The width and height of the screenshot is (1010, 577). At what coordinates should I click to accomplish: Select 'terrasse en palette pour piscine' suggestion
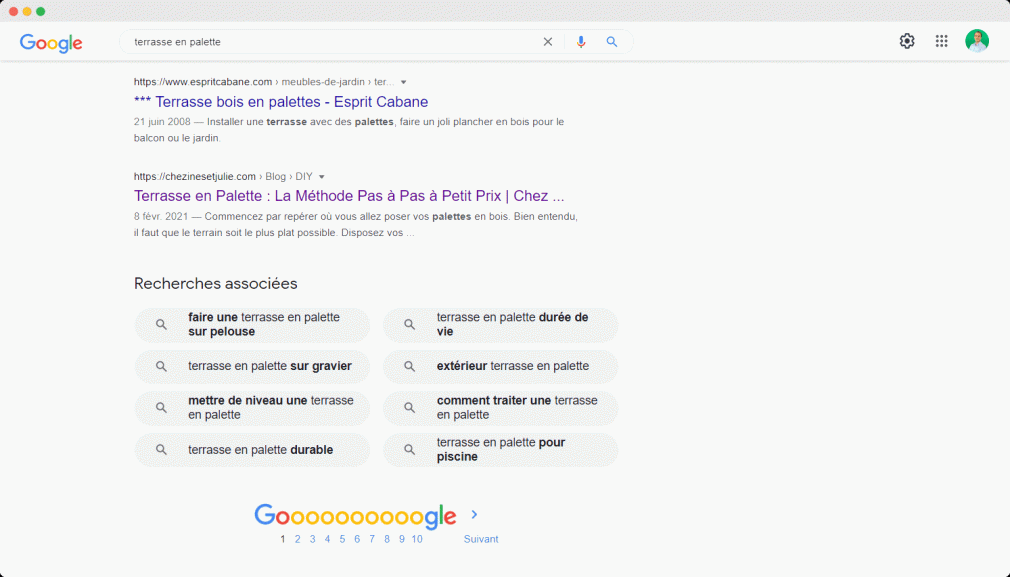(x=500, y=449)
